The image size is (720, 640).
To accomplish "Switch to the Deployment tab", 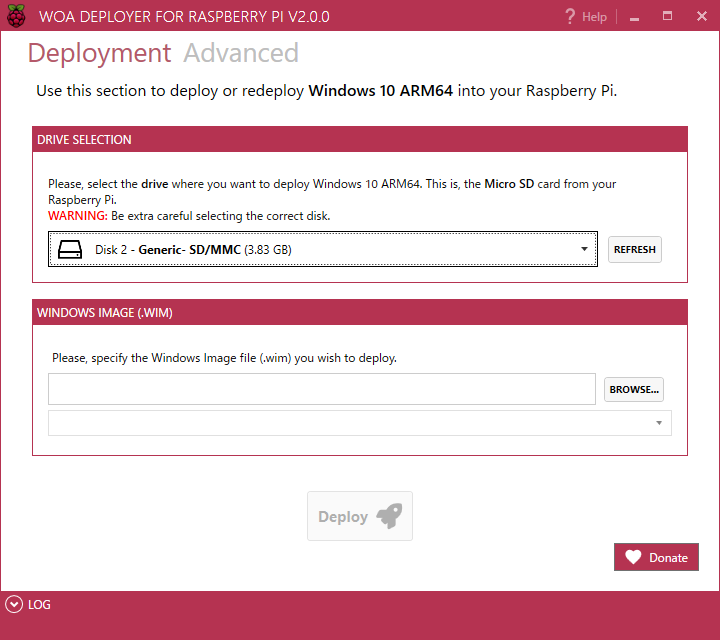I will (99, 53).
